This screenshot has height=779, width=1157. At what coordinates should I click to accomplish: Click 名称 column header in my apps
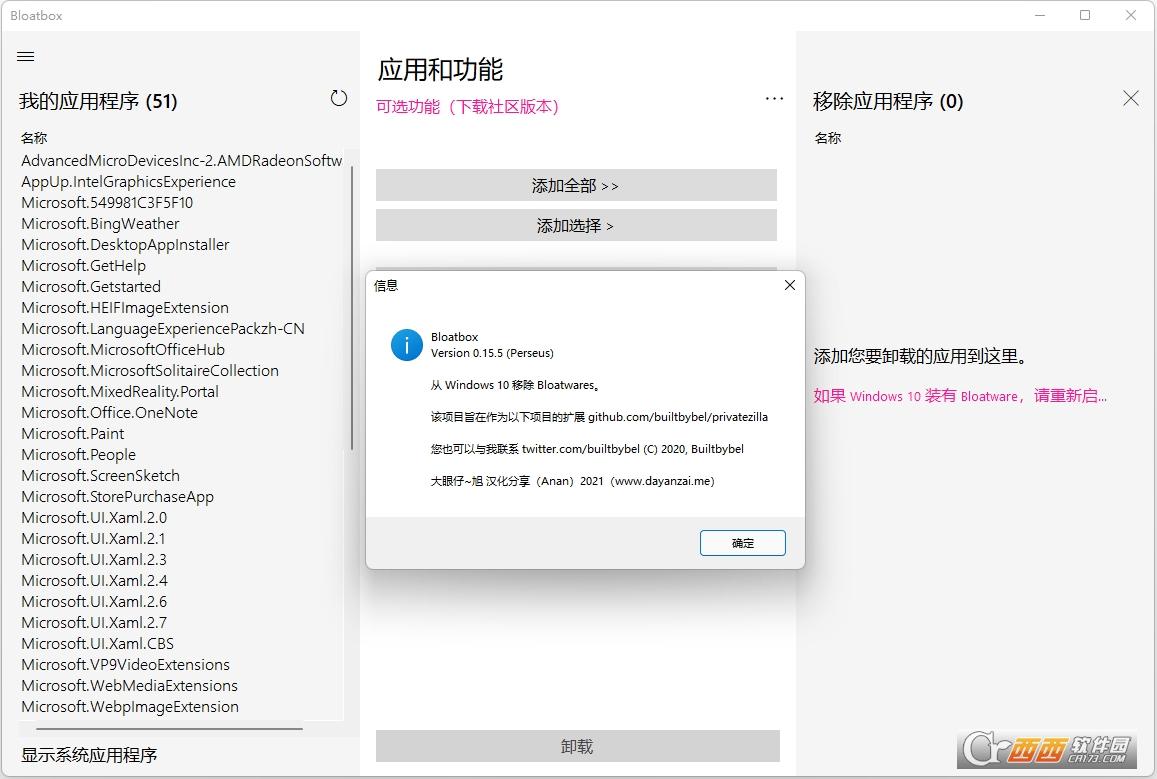34,138
